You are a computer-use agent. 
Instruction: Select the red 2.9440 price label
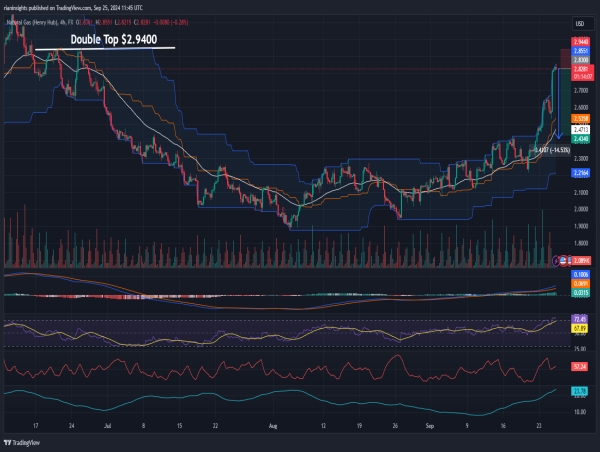(x=580, y=42)
